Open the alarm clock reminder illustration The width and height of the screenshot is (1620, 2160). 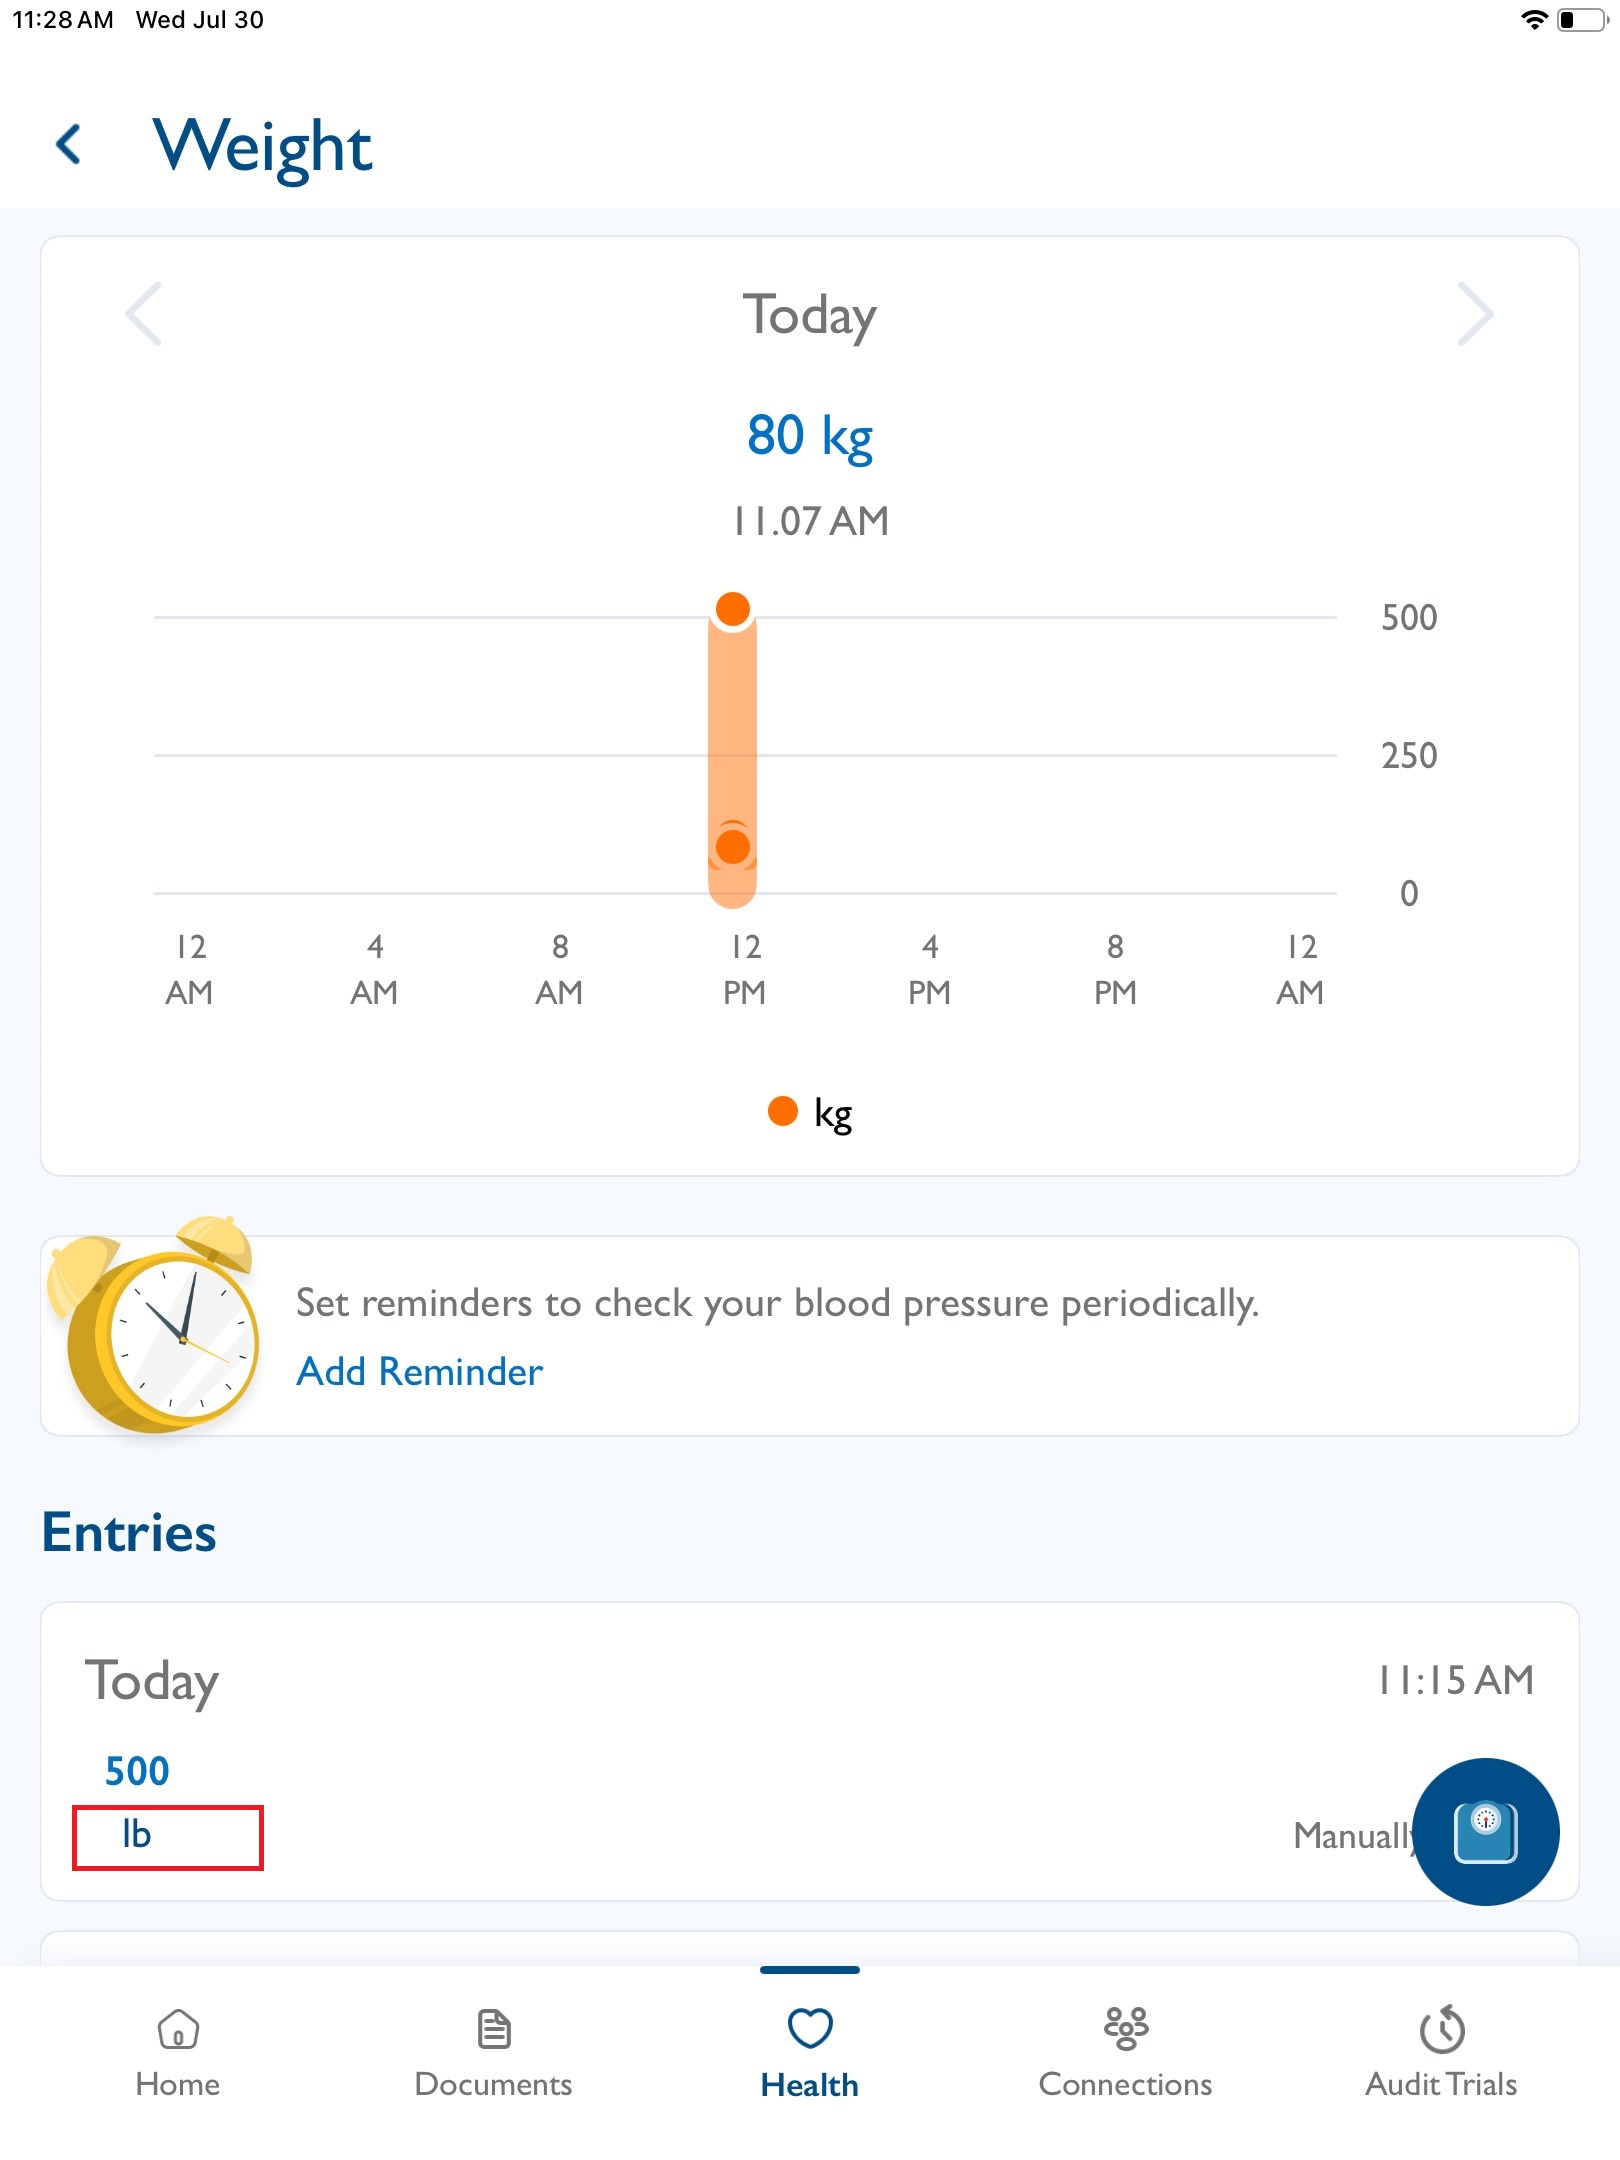point(153,1325)
